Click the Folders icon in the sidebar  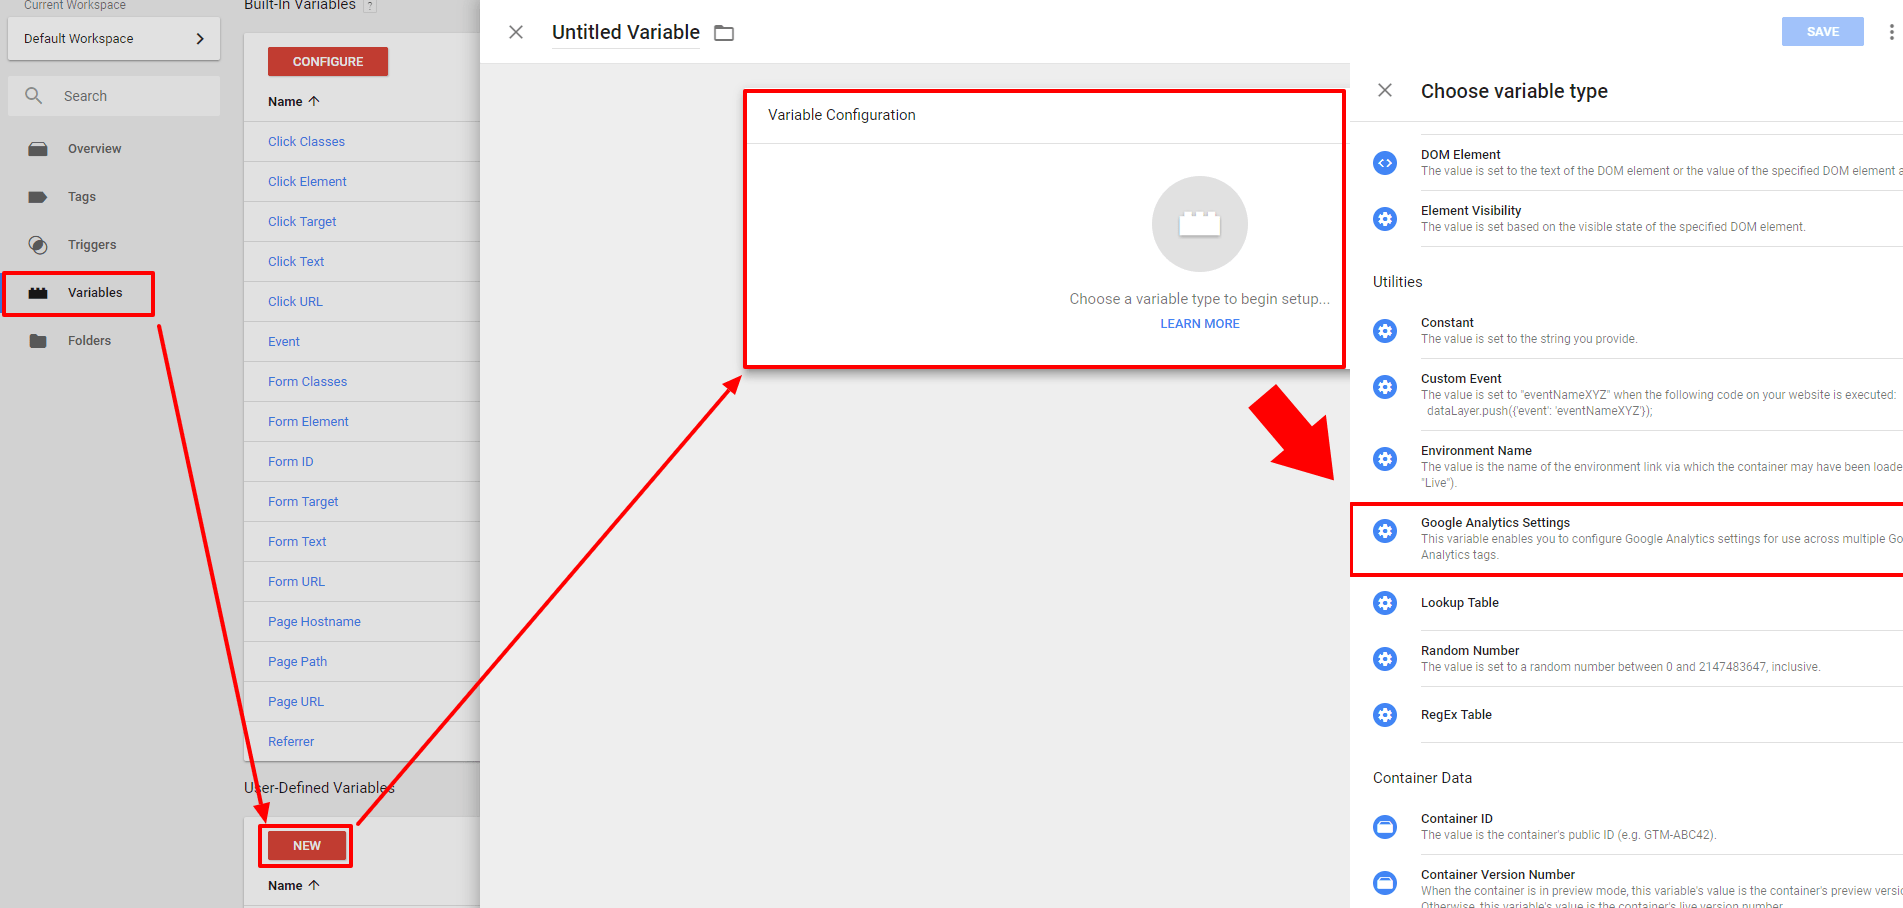tap(38, 341)
